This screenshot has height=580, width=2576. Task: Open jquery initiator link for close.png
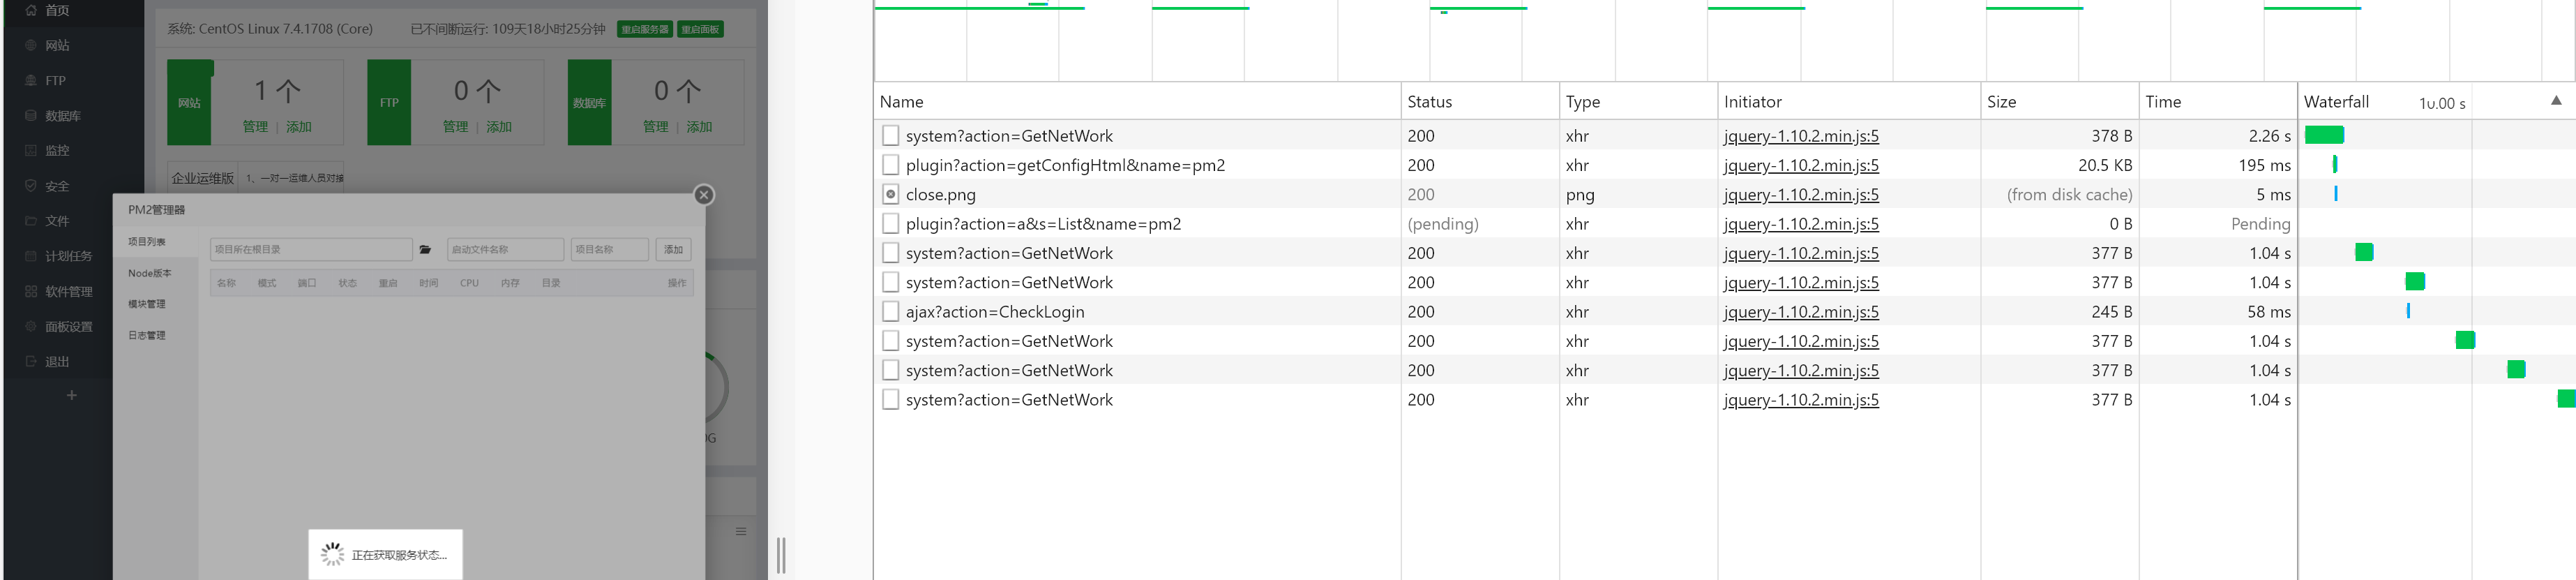pyautogui.click(x=1801, y=194)
